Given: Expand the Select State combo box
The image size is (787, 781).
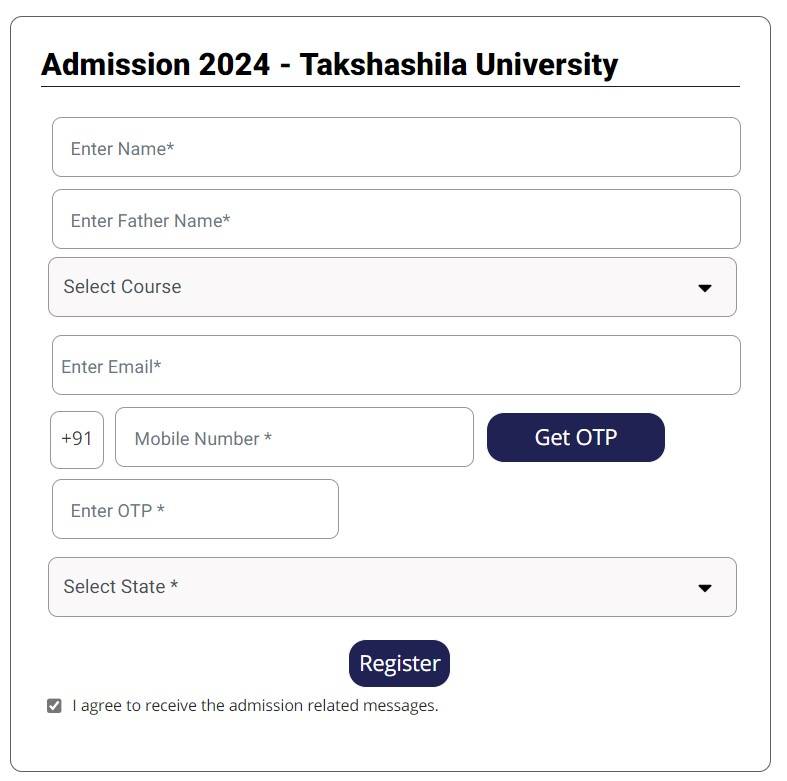Looking at the screenshot, I should tap(392, 587).
